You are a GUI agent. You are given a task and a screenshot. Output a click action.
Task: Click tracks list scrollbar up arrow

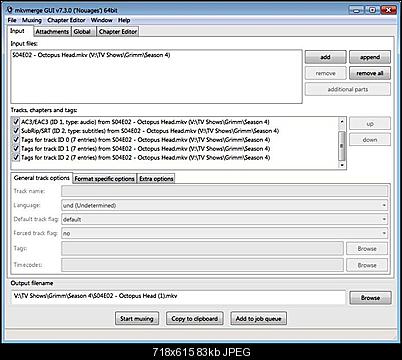point(342,121)
